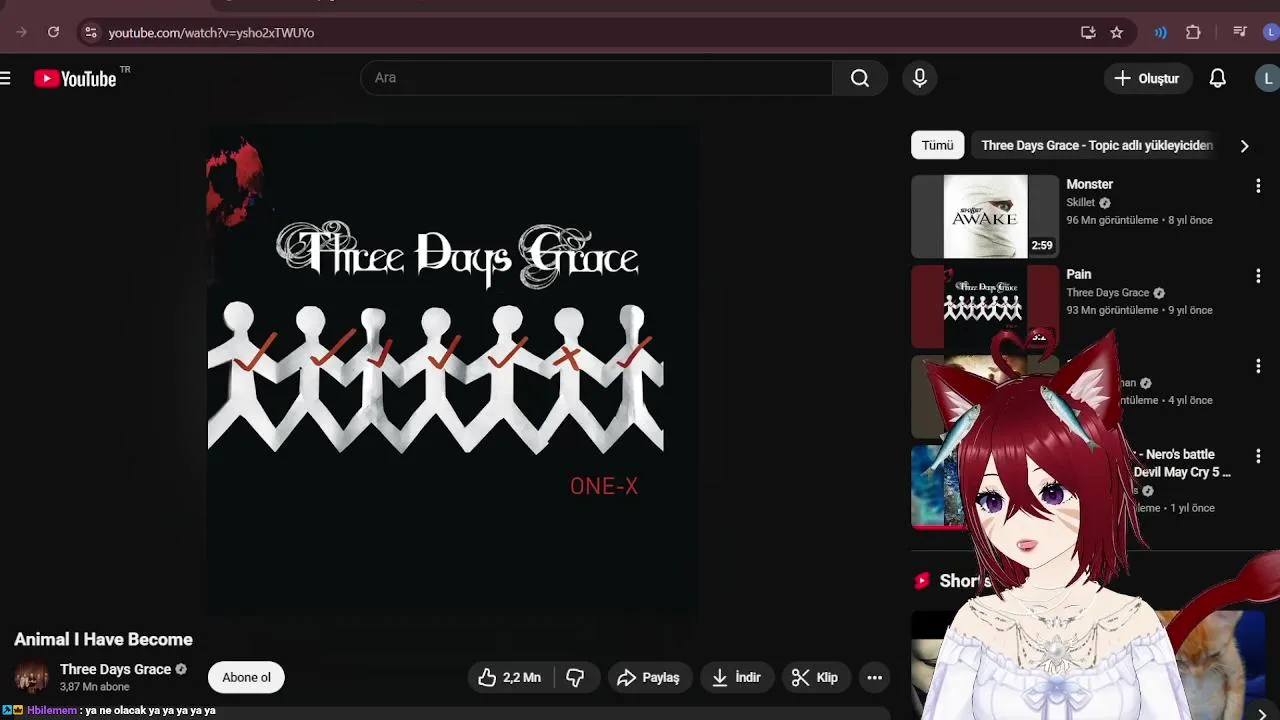
Task: View site information in the address bar
Action: (90, 32)
